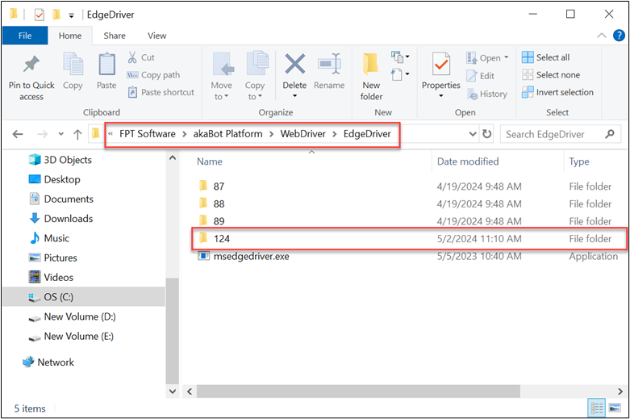
Task: Create a New folder
Action: pos(371,77)
